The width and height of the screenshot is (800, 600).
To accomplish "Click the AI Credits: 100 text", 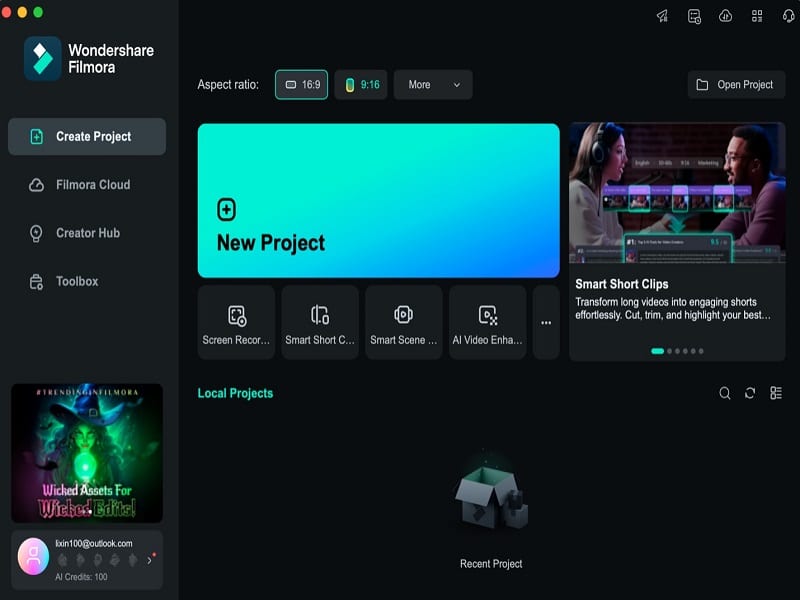I will click(81, 577).
